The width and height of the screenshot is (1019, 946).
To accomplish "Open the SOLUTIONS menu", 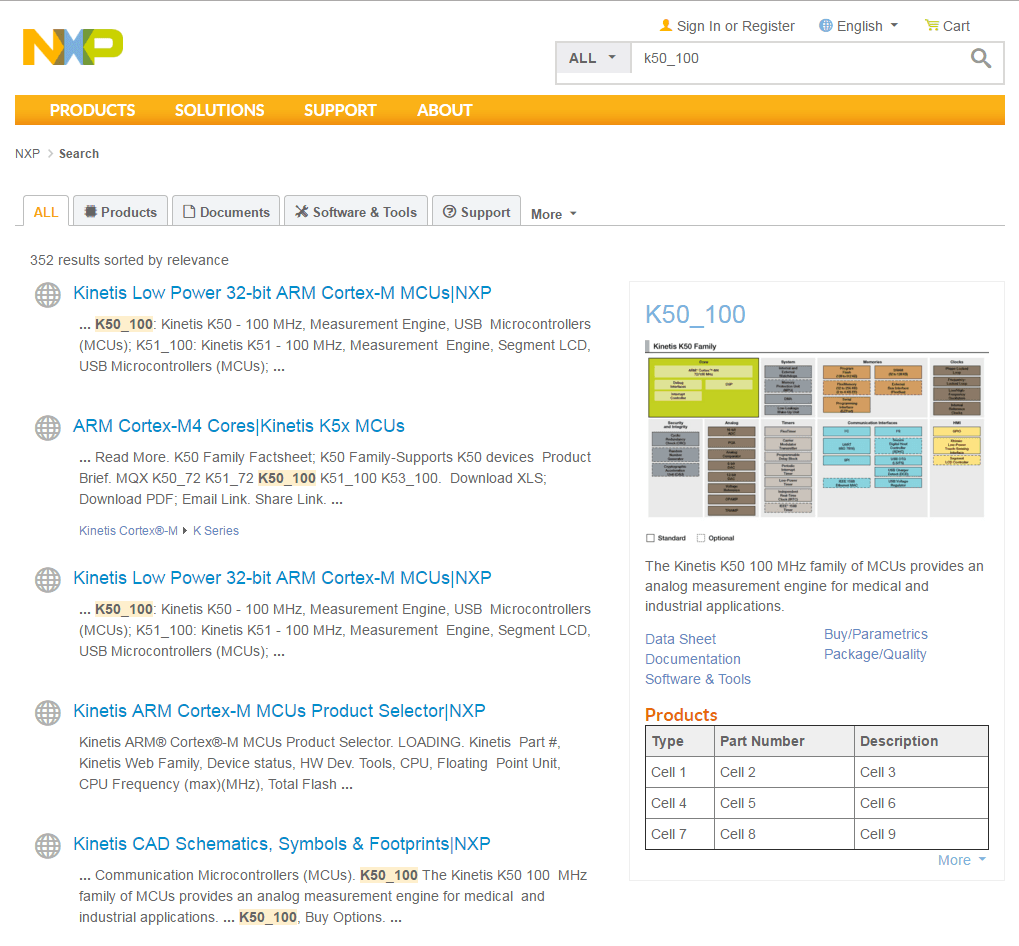I will click(x=220, y=110).
